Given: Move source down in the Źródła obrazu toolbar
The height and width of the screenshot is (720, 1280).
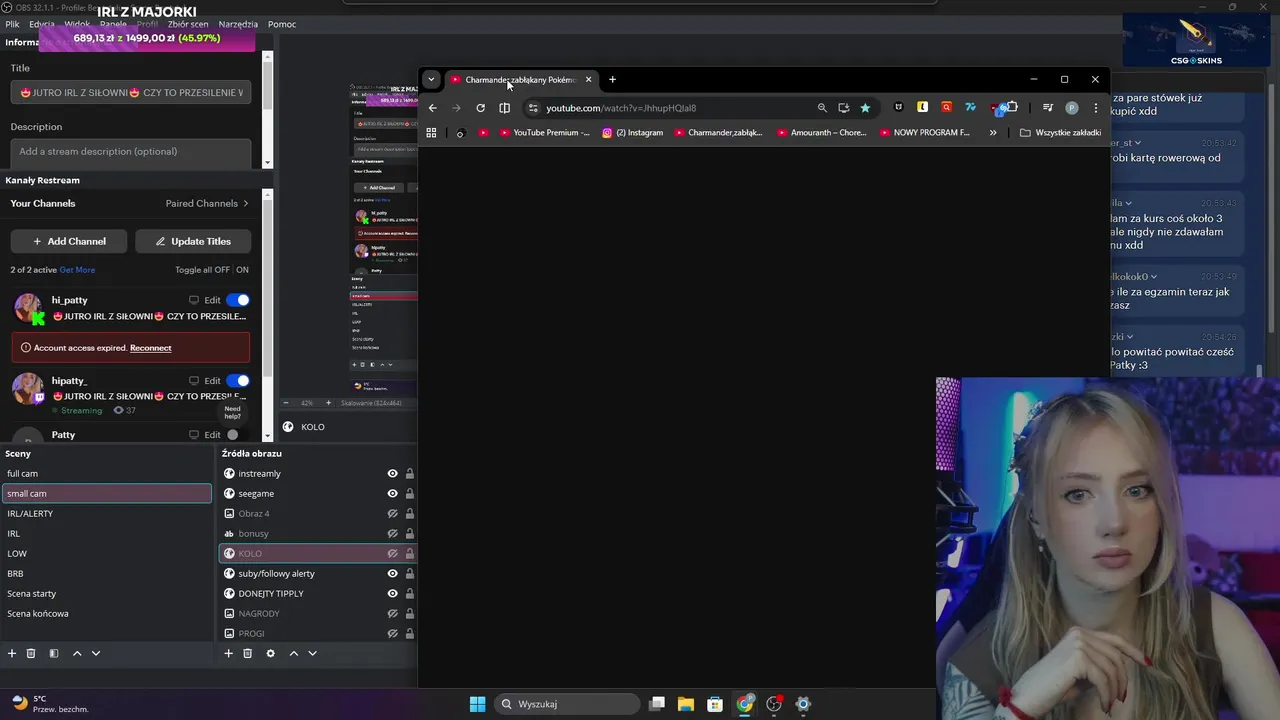Looking at the screenshot, I should coord(312,653).
